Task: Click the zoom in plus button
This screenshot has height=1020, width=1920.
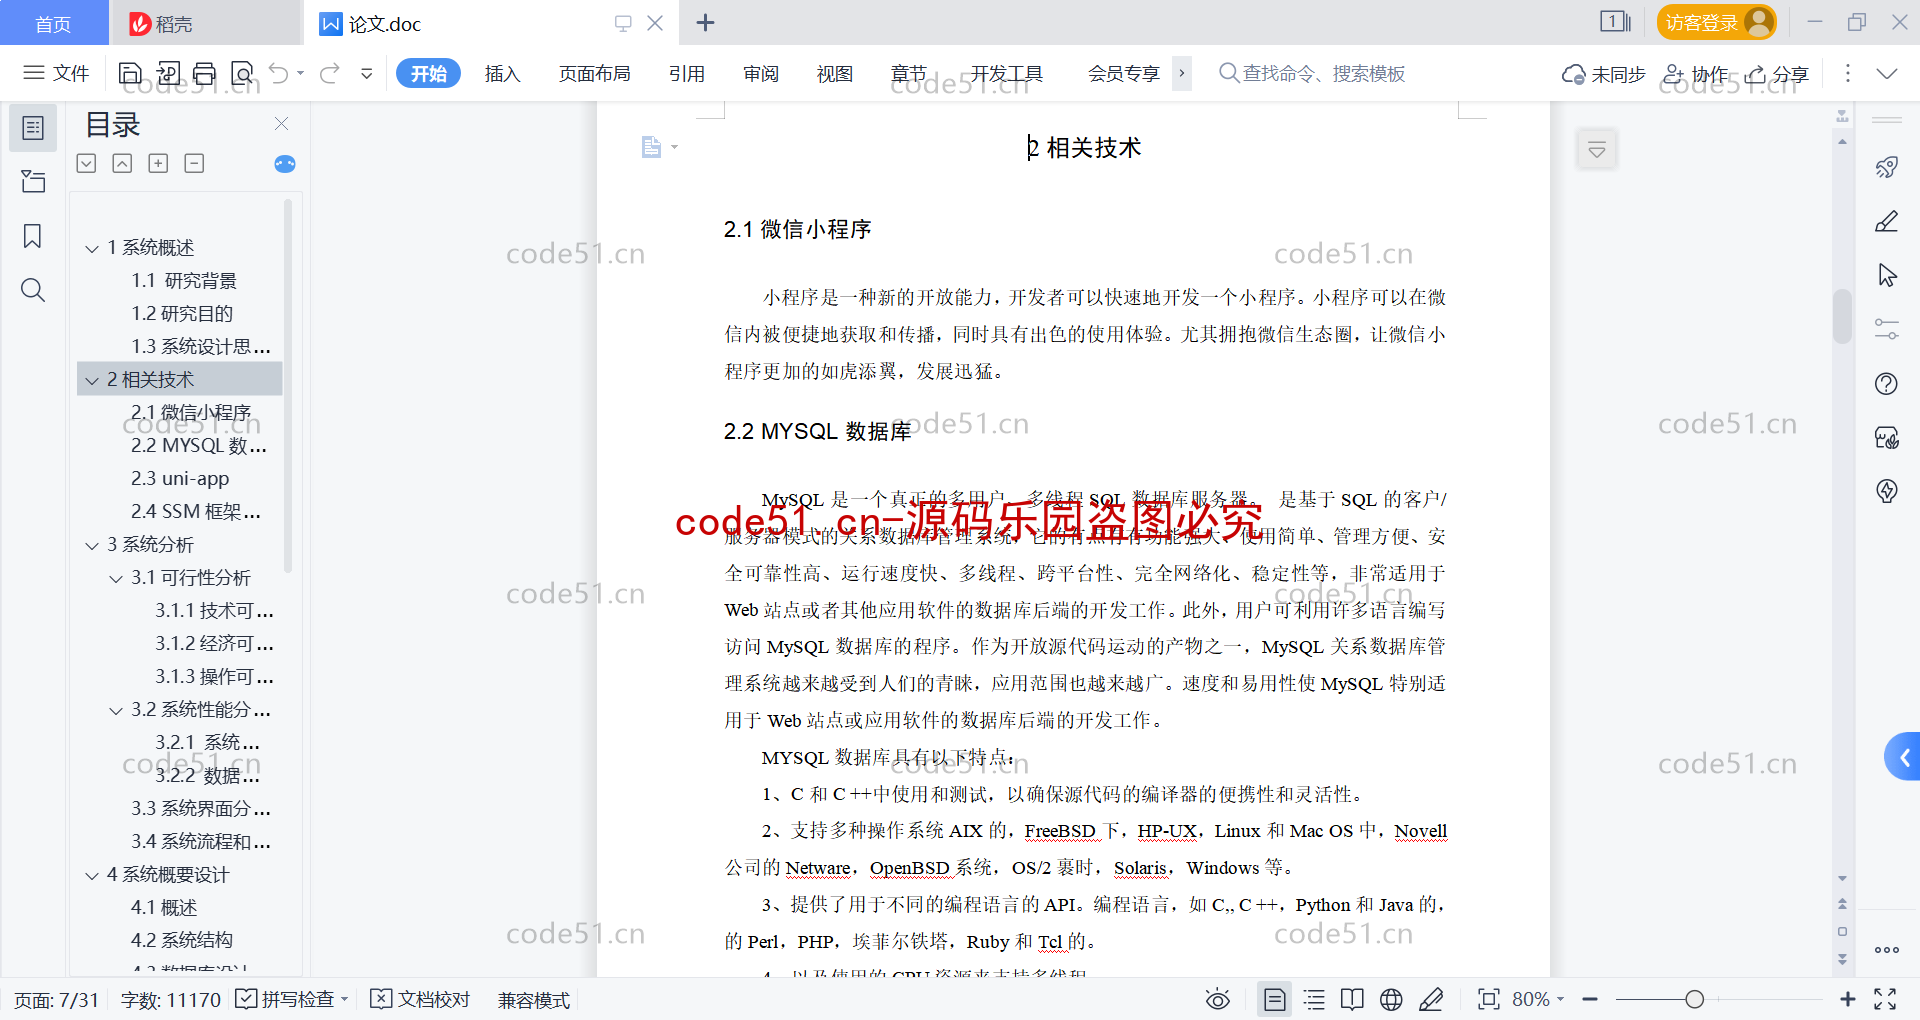Action: (1848, 999)
